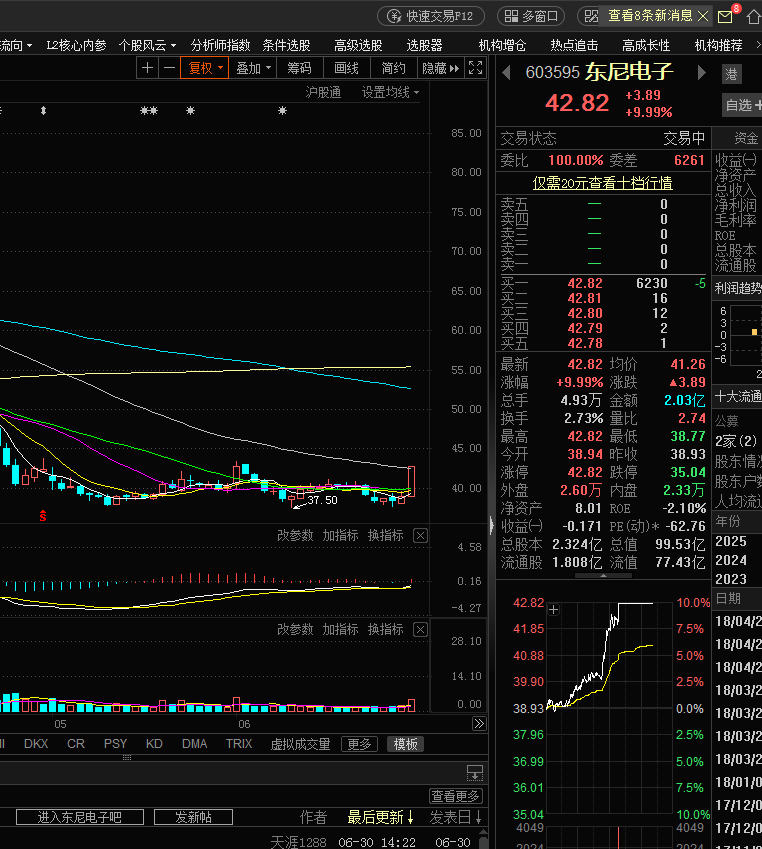Click the 模板 template button
Image resolution: width=762 pixels, height=849 pixels.
[405, 744]
